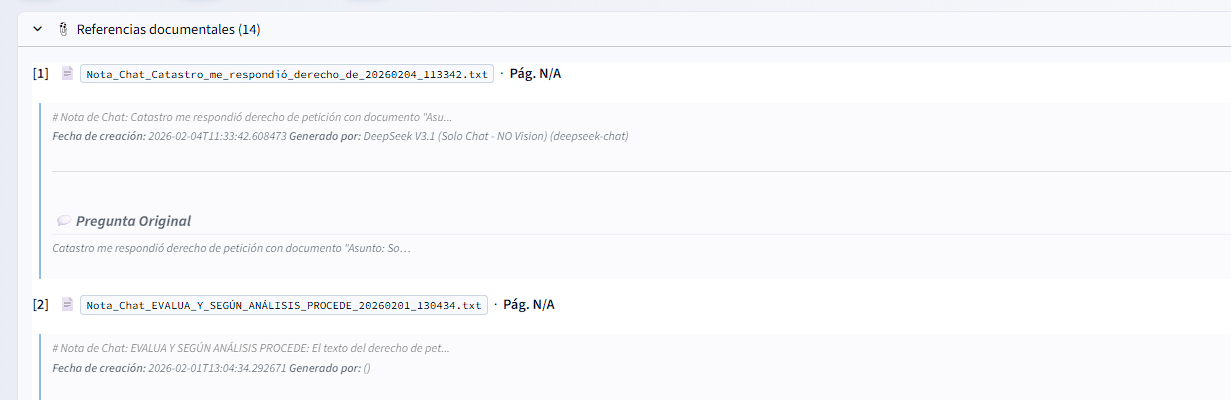Screen dimensions: 1231x400
Task: Click the DeepSeek V3.1 generator text
Action: coord(496,136)
